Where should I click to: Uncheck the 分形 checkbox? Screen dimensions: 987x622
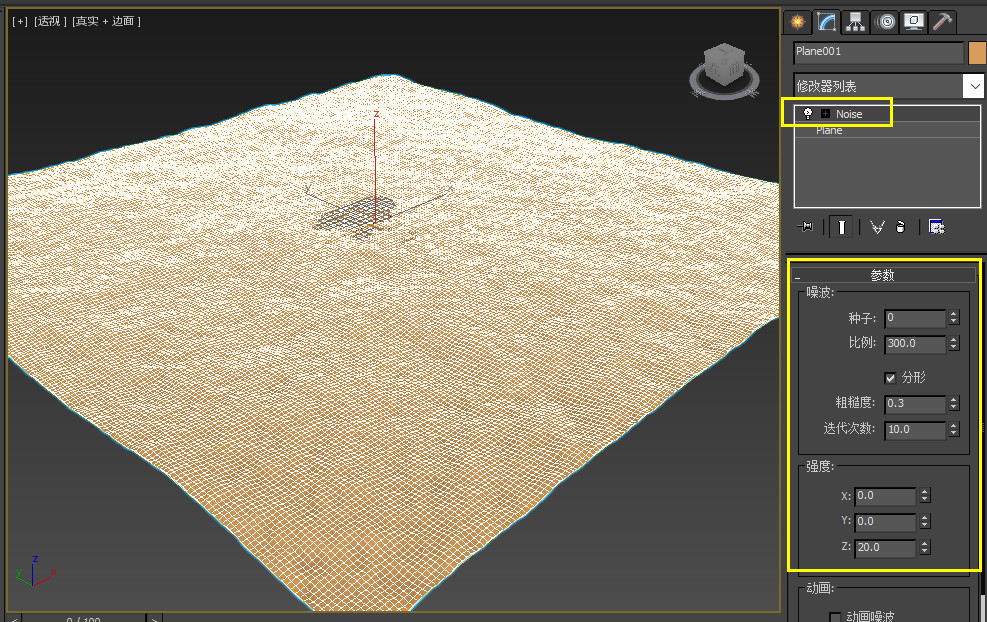[x=890, y=378]
